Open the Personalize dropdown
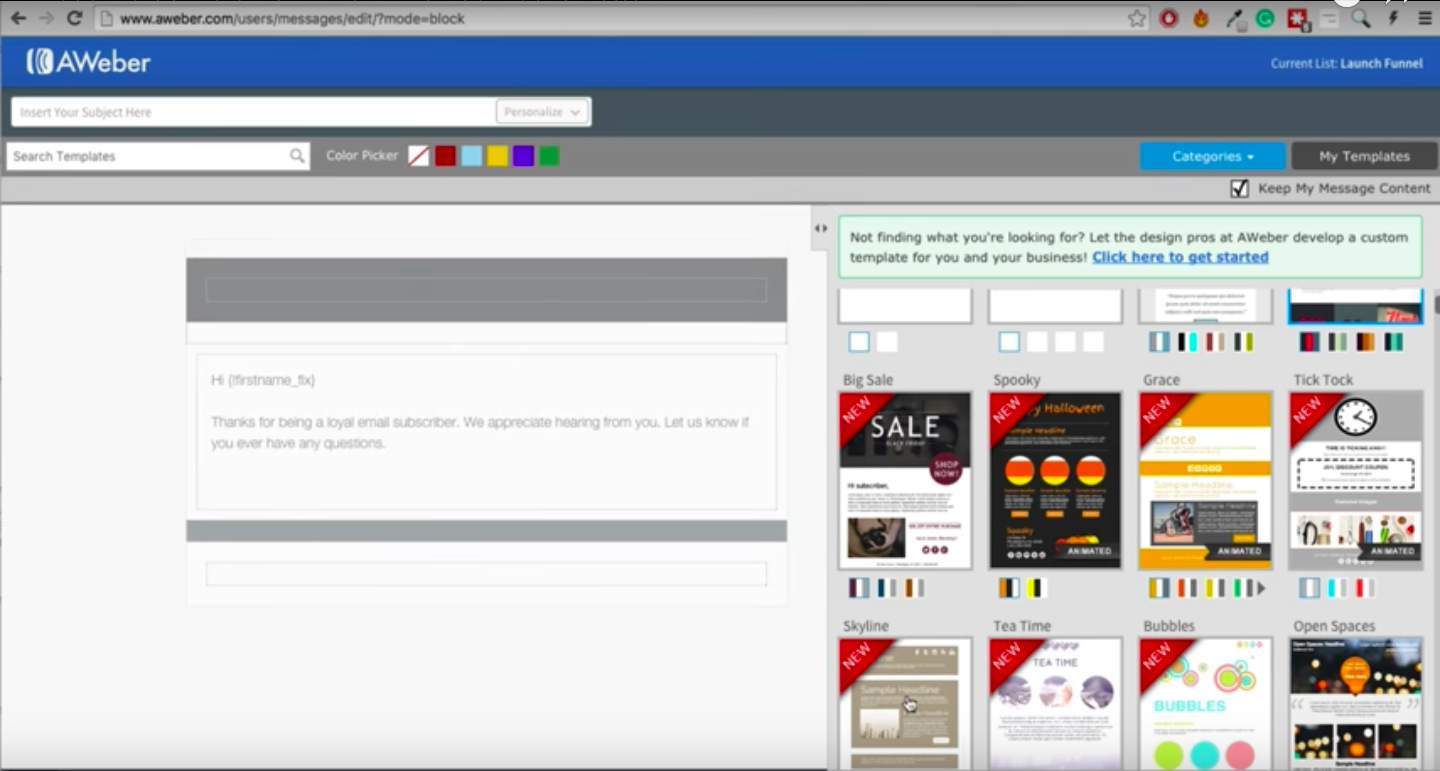1440x771 pixels. [542, 112]
